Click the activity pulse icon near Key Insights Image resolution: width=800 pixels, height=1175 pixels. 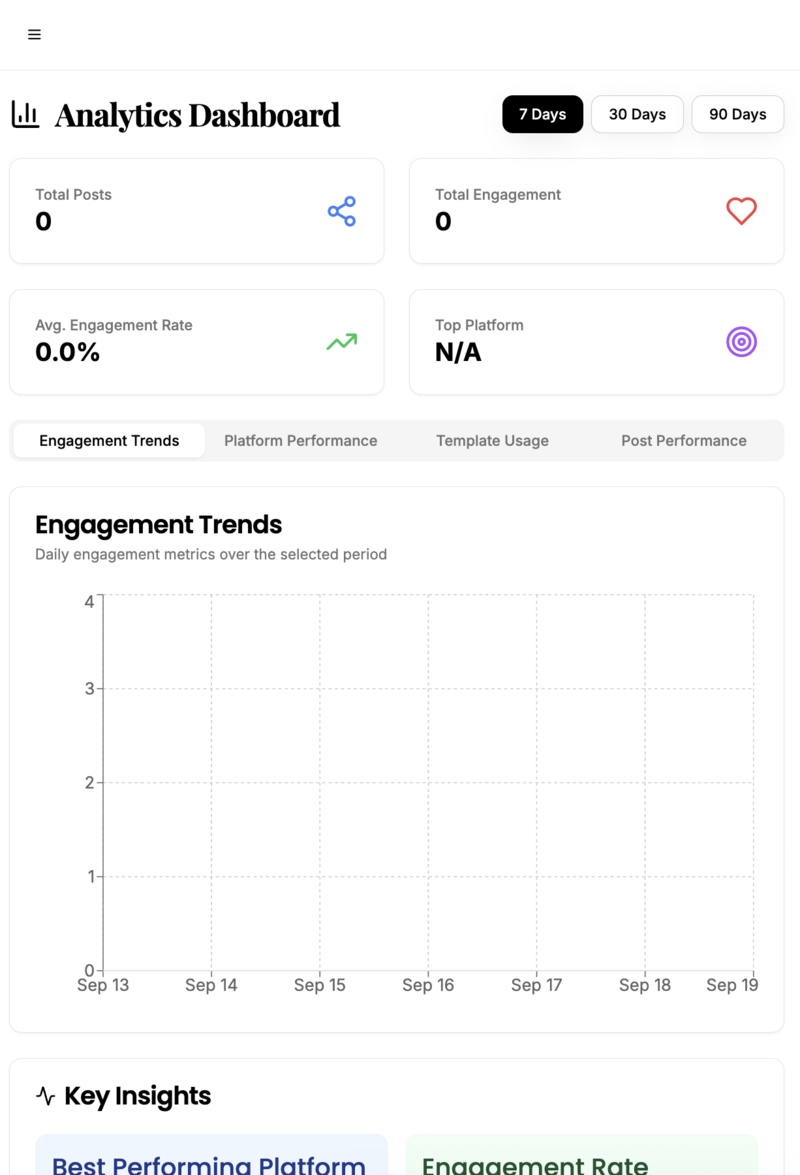click(x=46, y=1096)
